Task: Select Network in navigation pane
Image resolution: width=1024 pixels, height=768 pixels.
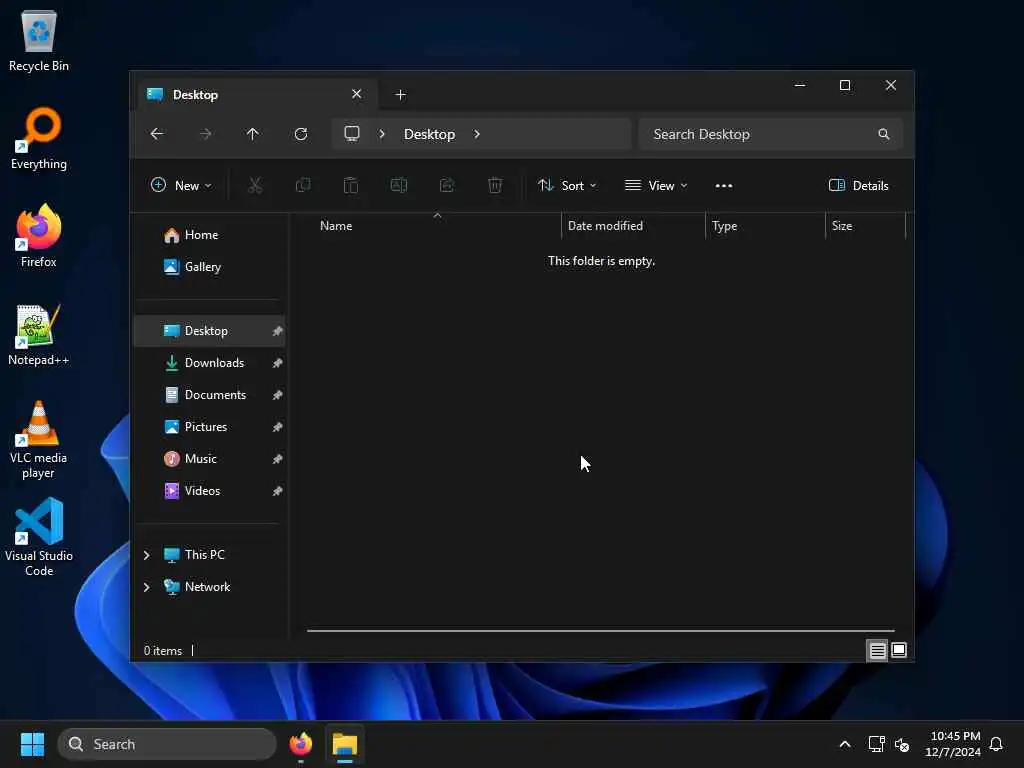Action: point(207,587)
